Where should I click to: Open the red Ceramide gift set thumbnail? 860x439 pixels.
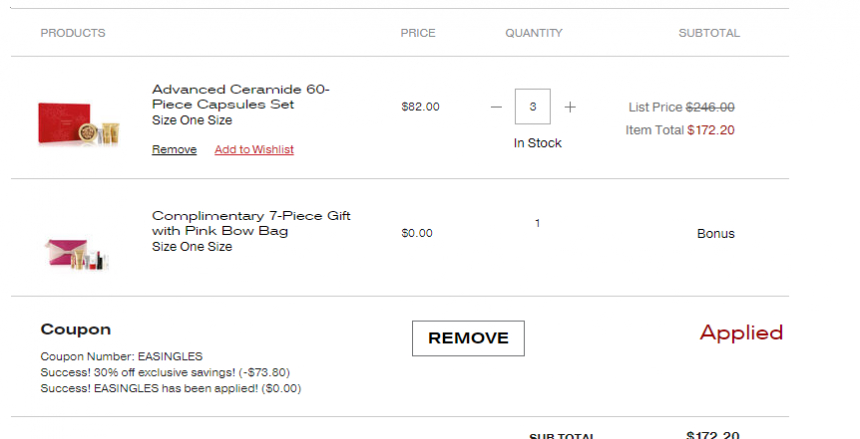click(x=78, y=123)
